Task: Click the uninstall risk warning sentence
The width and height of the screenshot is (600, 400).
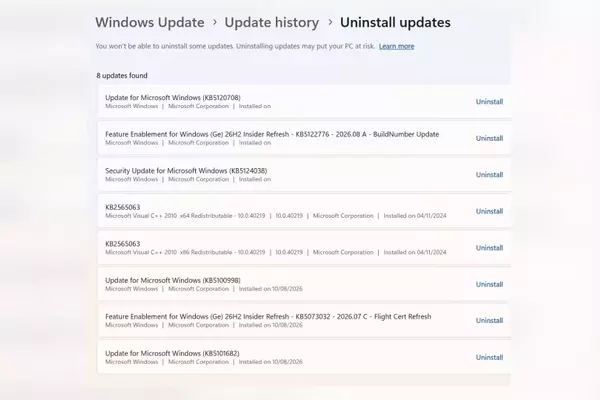Action: pos(235,46)
